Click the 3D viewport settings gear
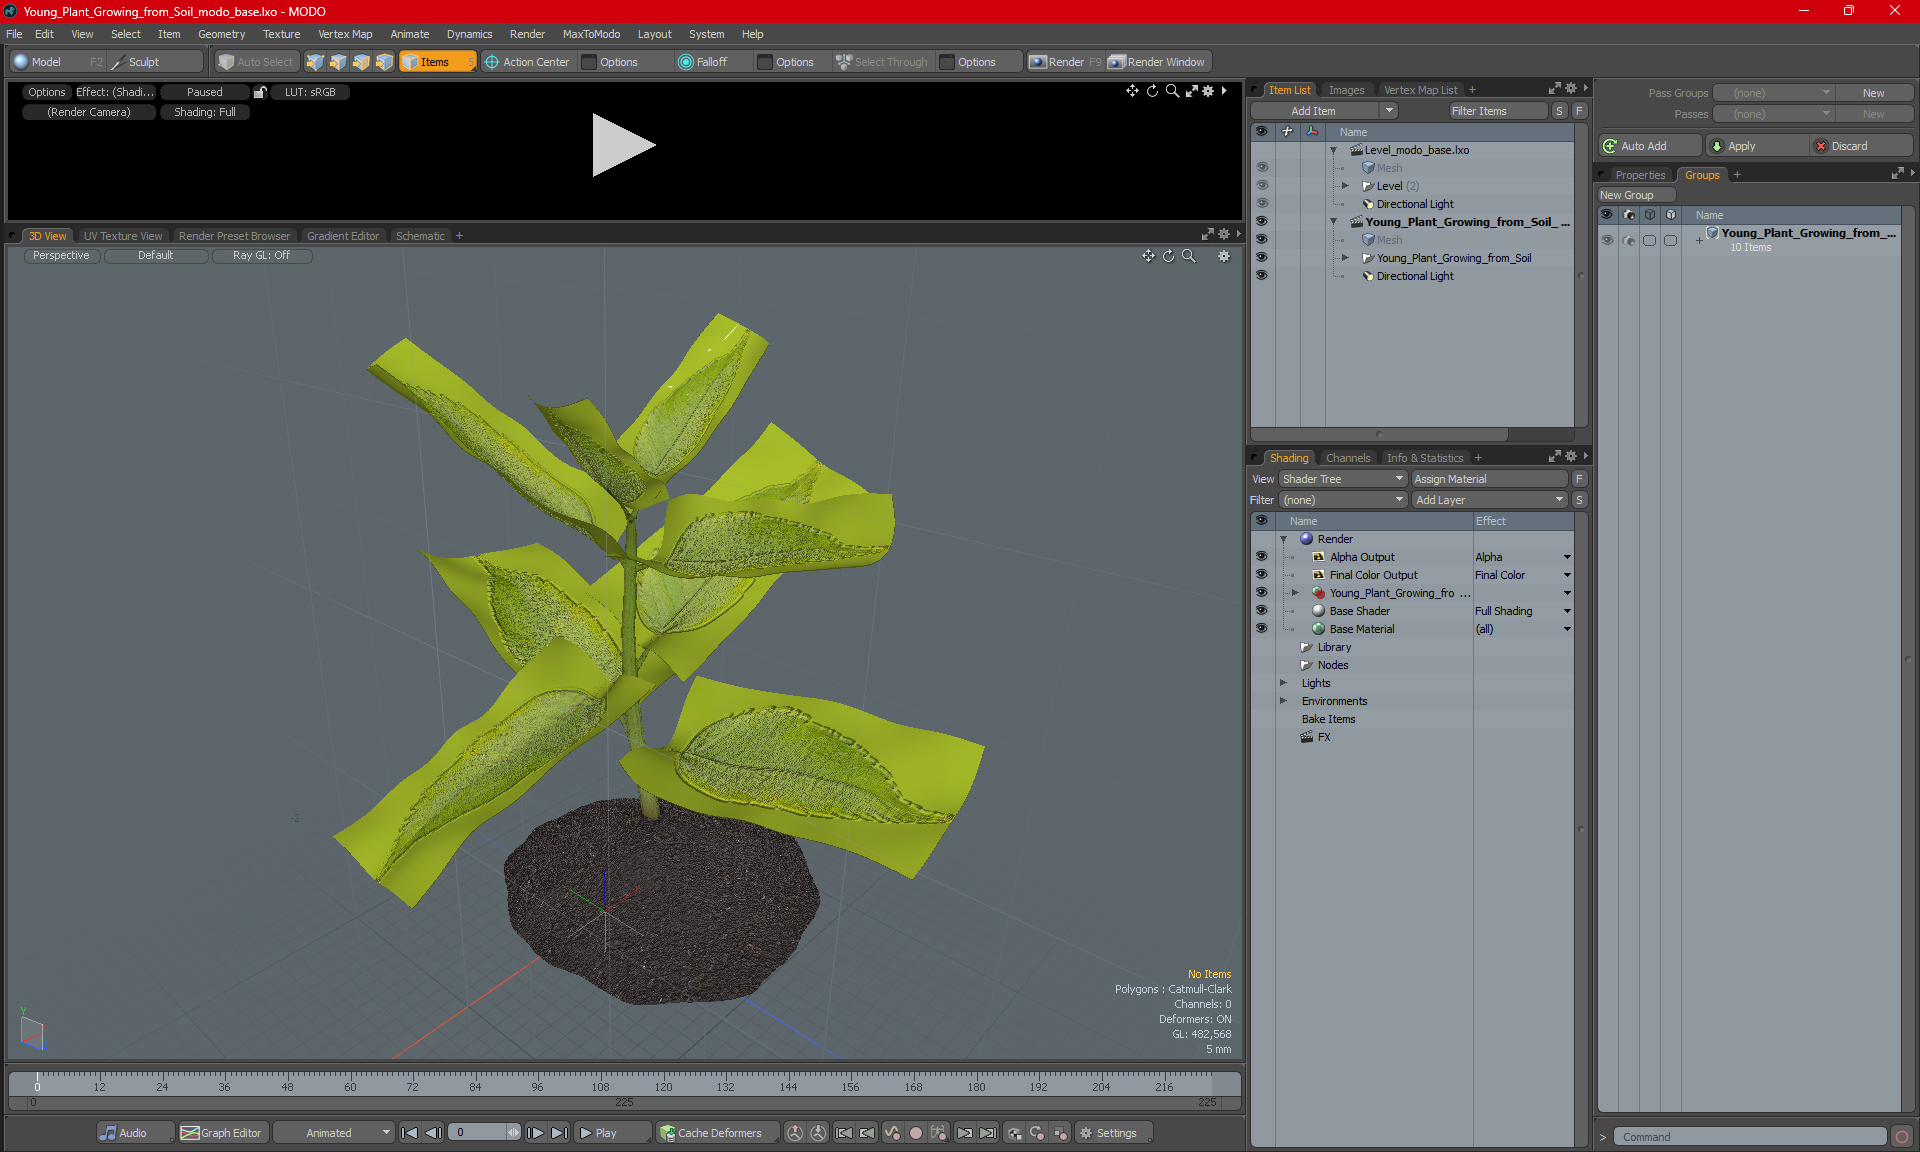The width and height of the screenshot is (1920, 1152). coord(1223,256)
